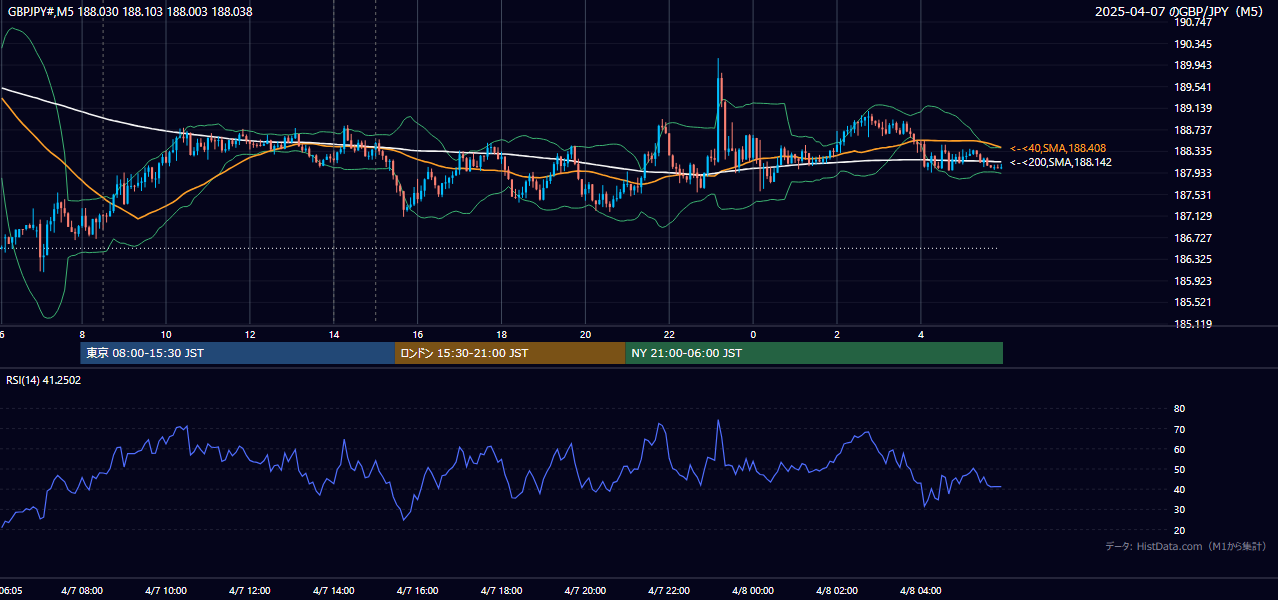Click price axis value 189.139
The height and width of the screenshot is (600, 1278).
click(1194, 108)
